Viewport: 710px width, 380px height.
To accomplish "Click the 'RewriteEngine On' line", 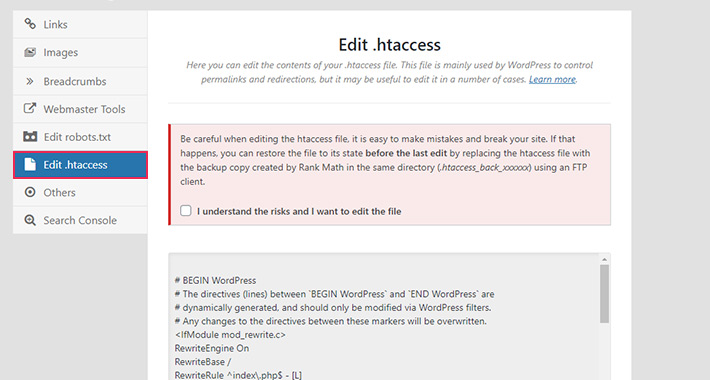I will pyautogui.click(x=212, y=348).
